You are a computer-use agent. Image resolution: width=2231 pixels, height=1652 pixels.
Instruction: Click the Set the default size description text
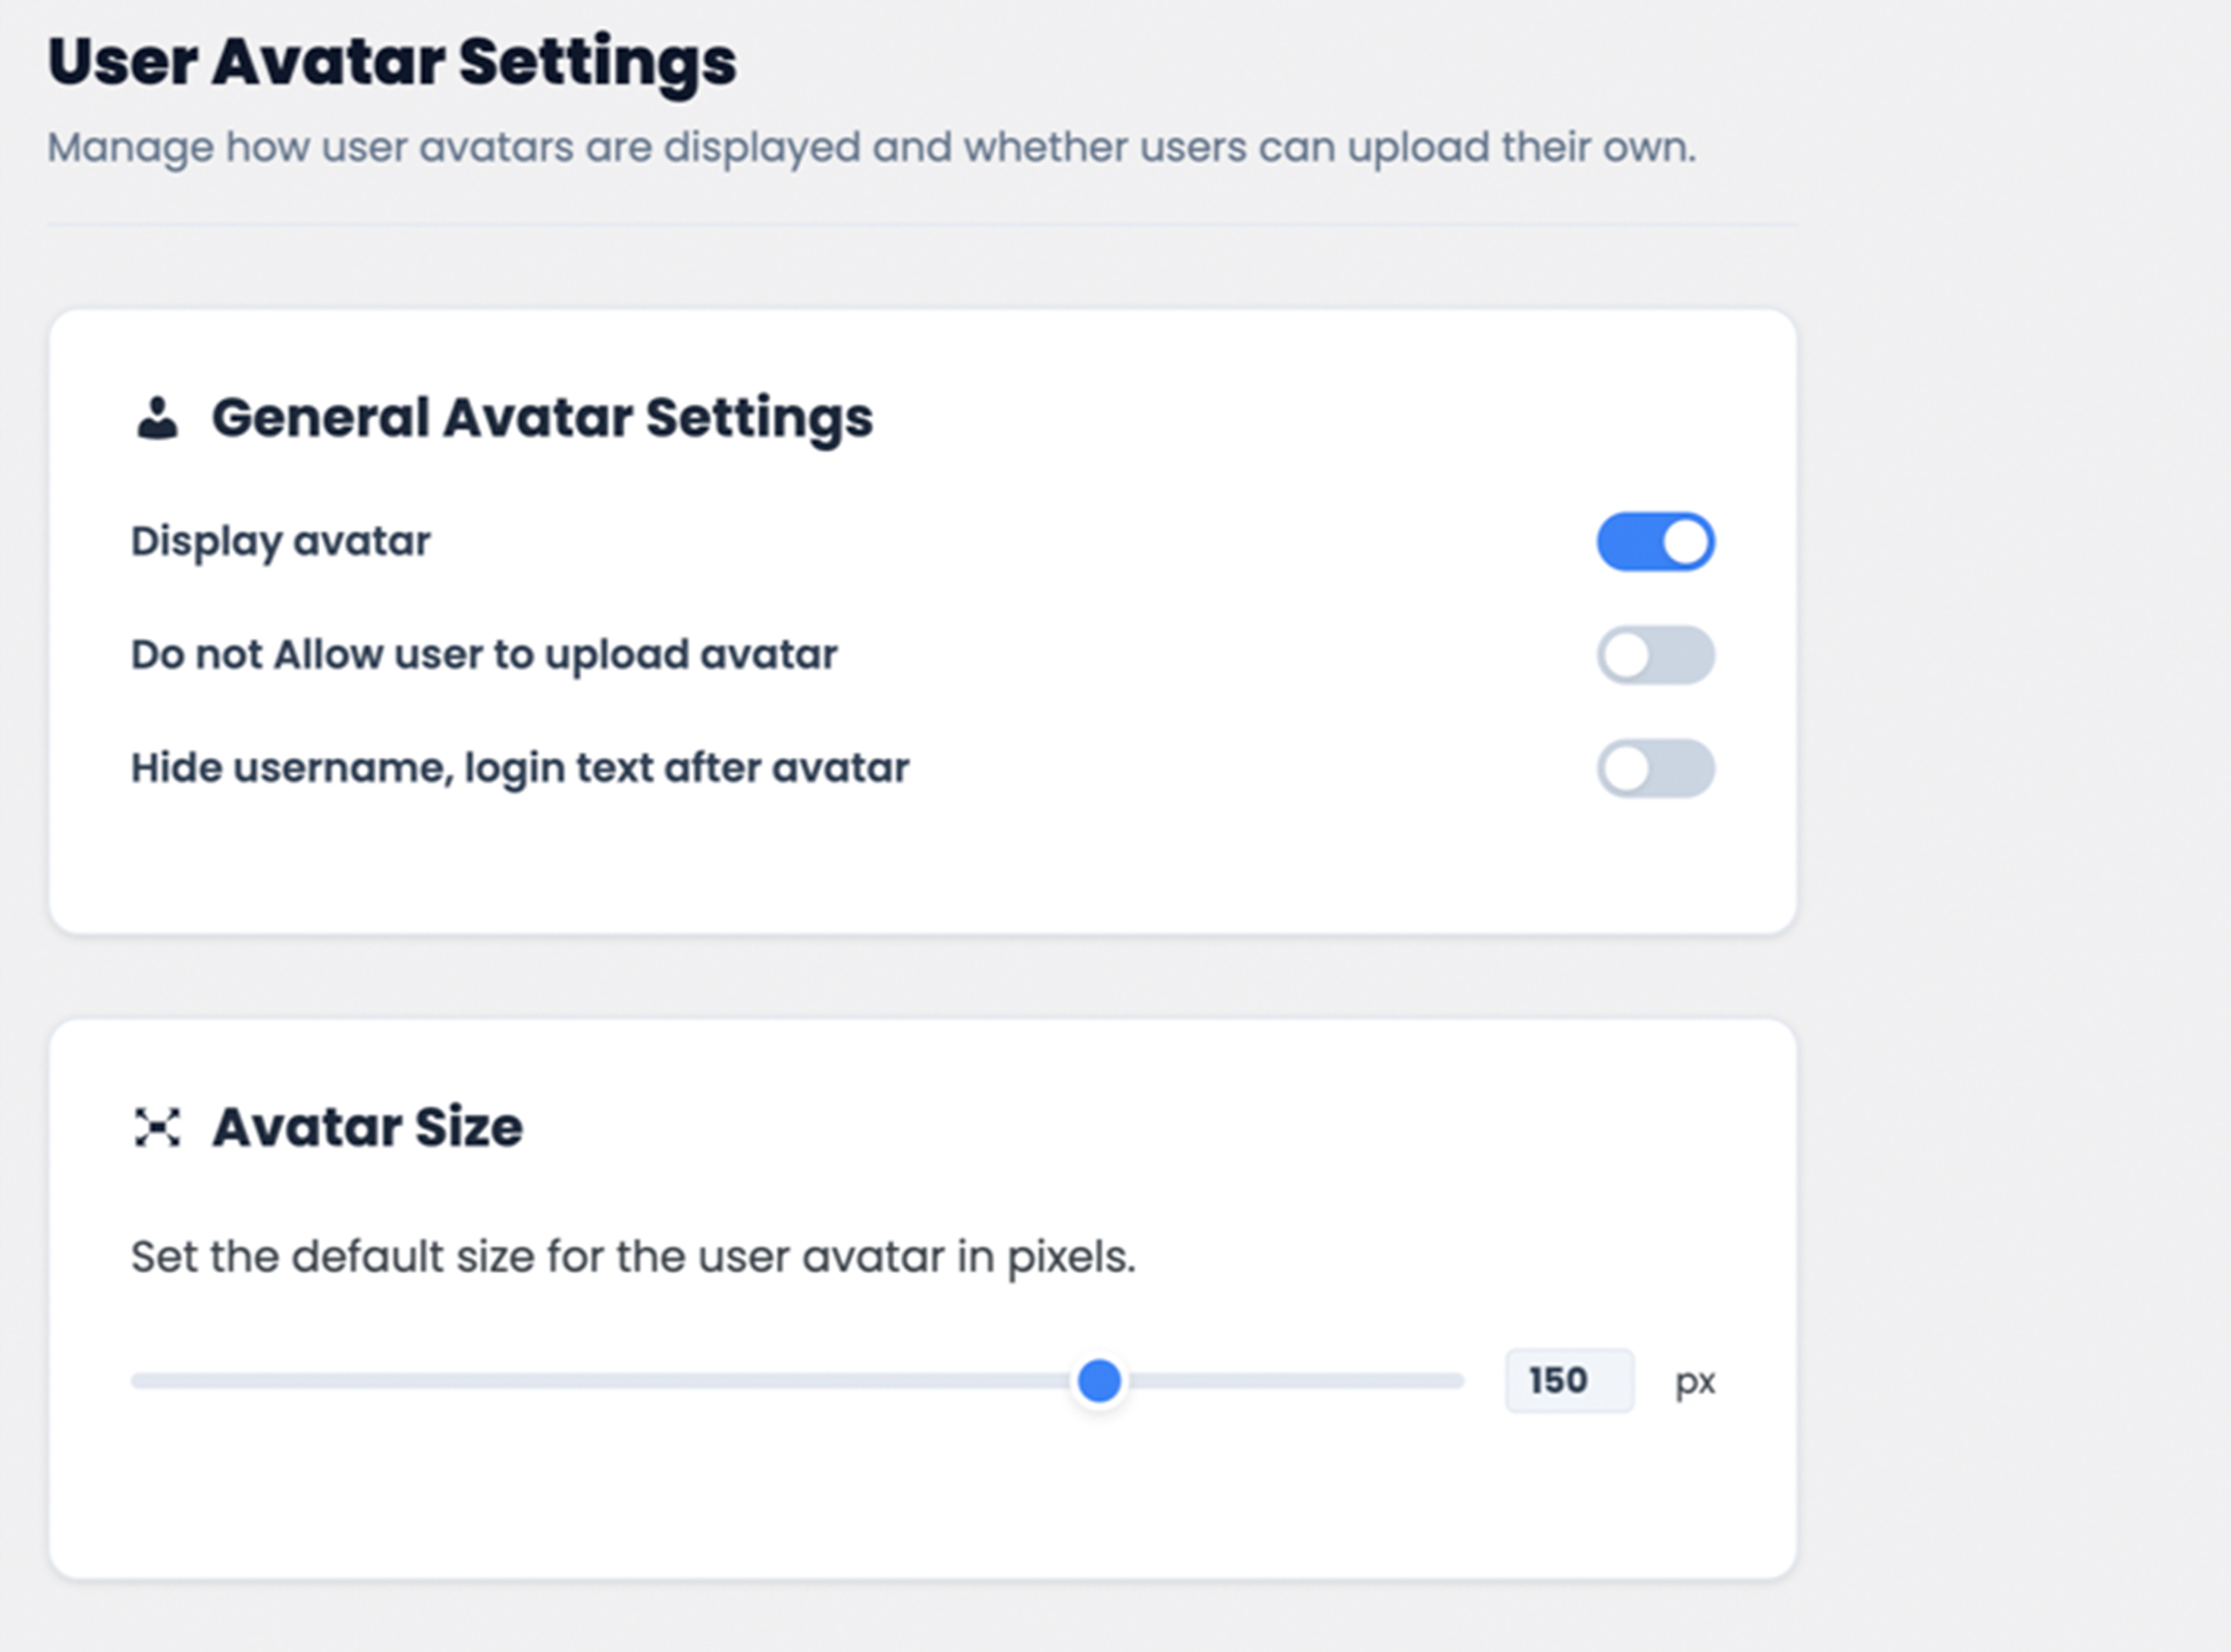pyautogui.click(x=633, y=1256)
